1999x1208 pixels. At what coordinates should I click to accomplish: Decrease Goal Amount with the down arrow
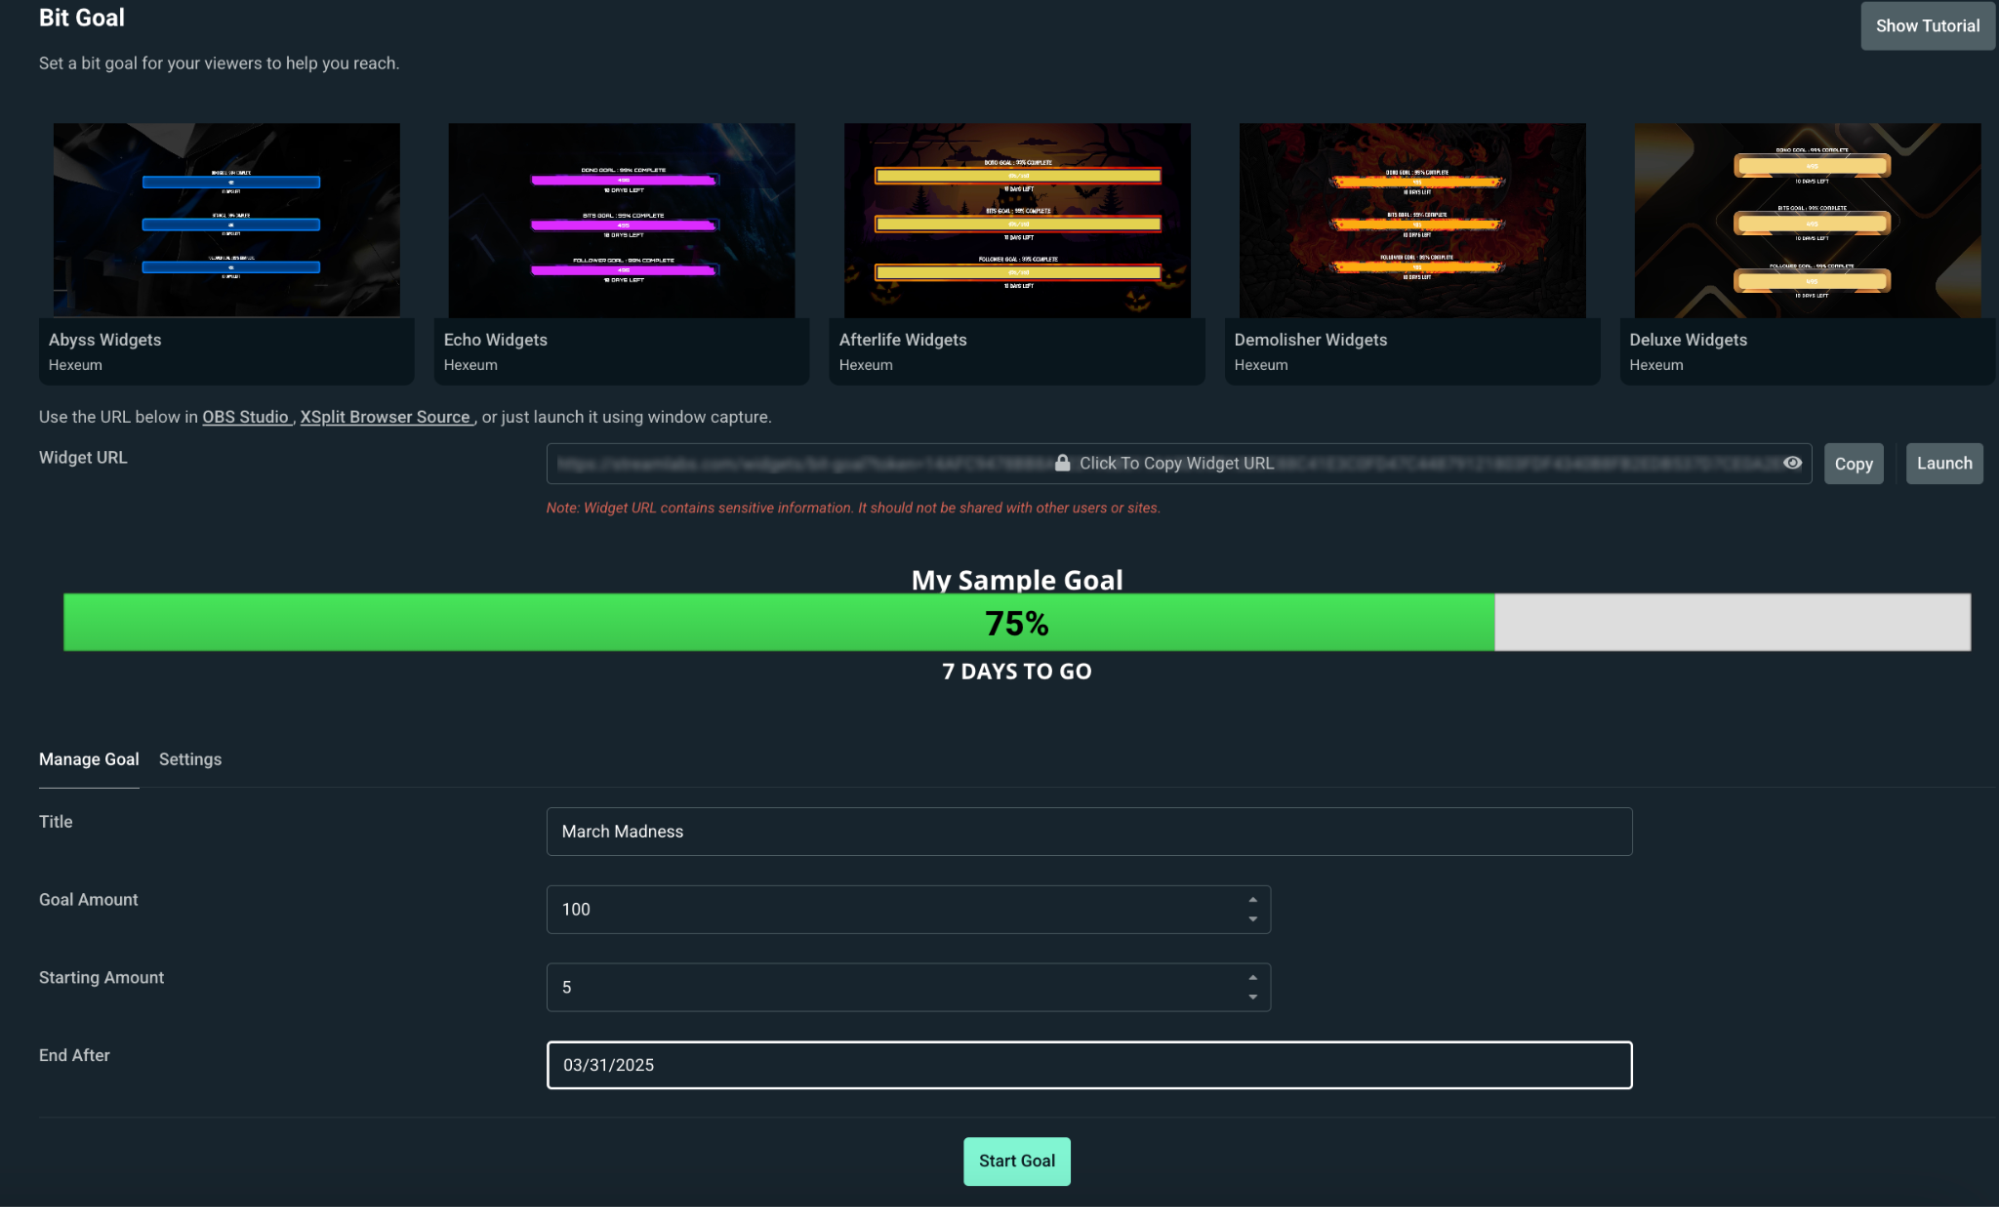click(x=1251, y=919)
